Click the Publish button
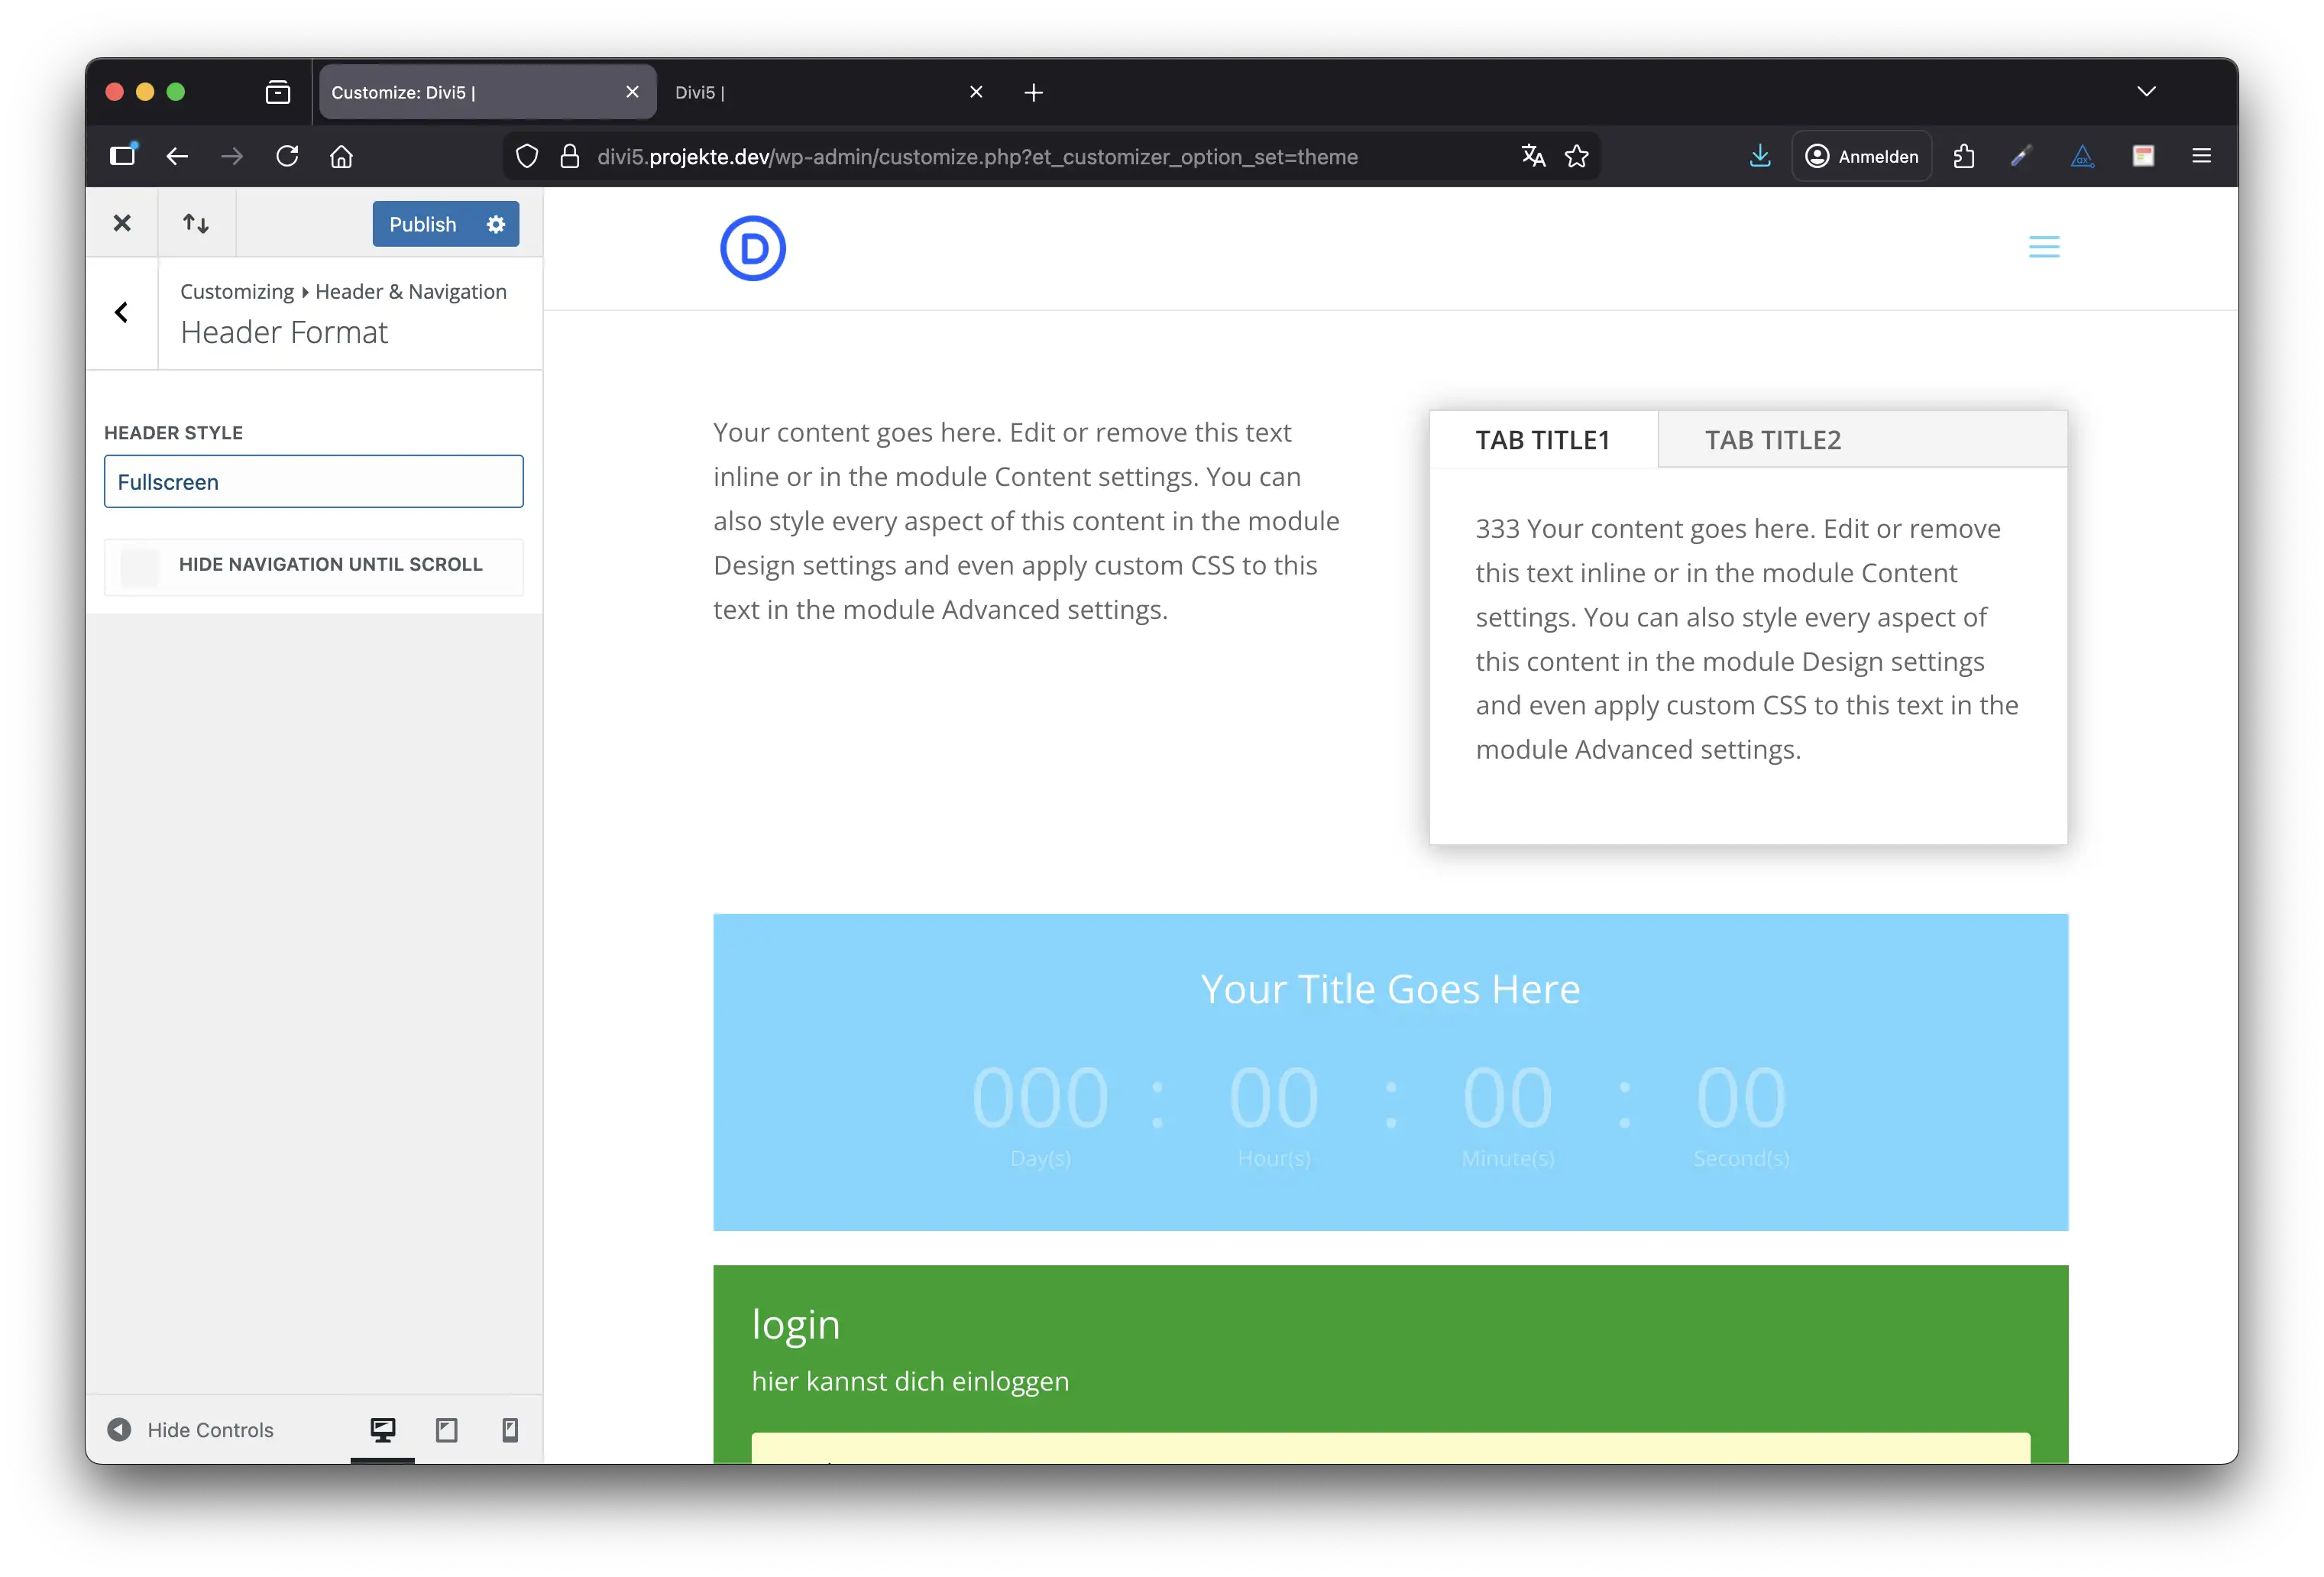2324x1577 pixels. point(423,224)
